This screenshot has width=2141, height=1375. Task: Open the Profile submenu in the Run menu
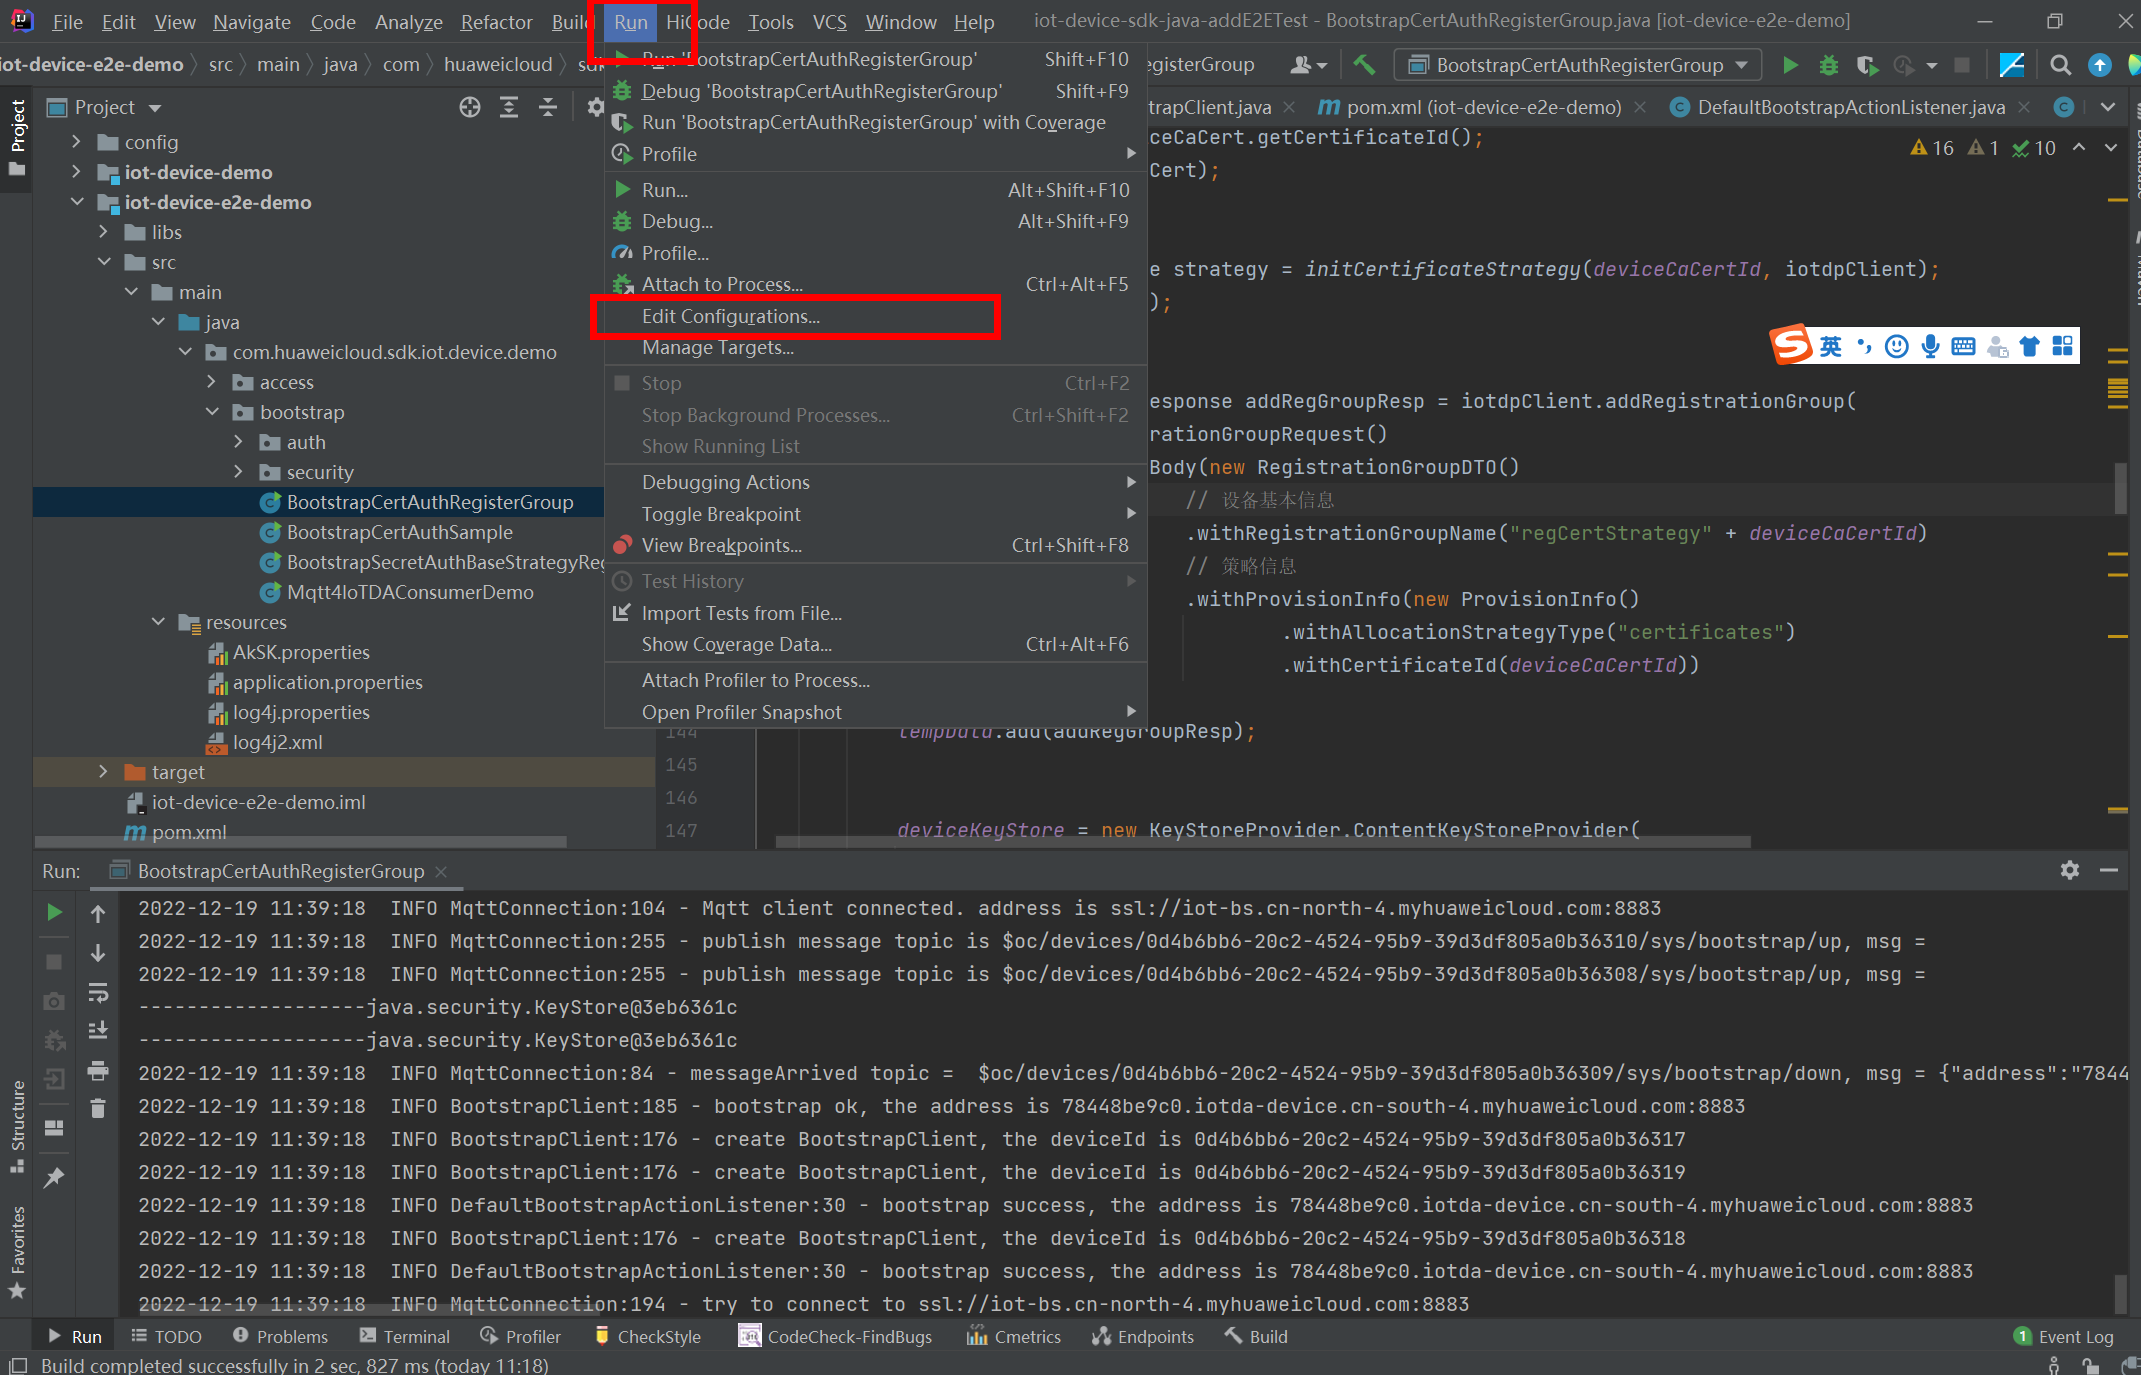(875, 154)
